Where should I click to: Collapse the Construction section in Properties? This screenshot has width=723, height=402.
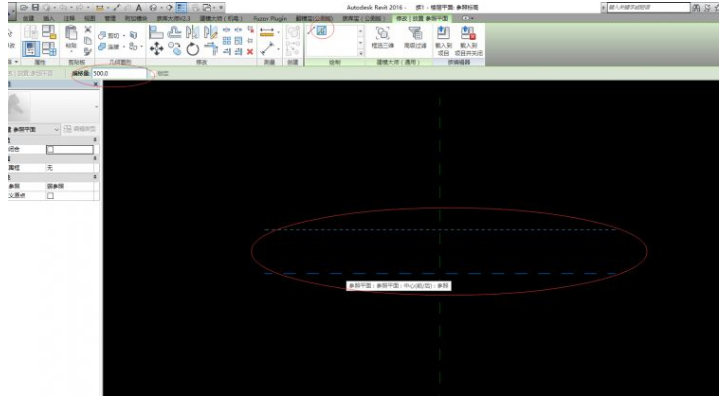click(x=96, y=140)
